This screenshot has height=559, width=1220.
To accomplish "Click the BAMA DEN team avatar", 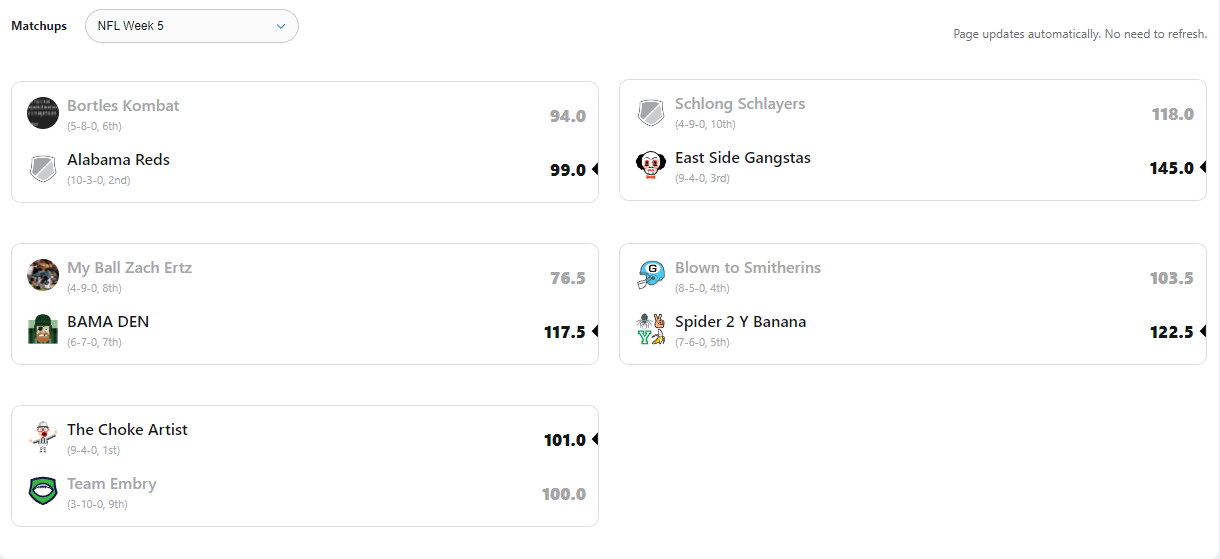I will click(x=43, y=329).
